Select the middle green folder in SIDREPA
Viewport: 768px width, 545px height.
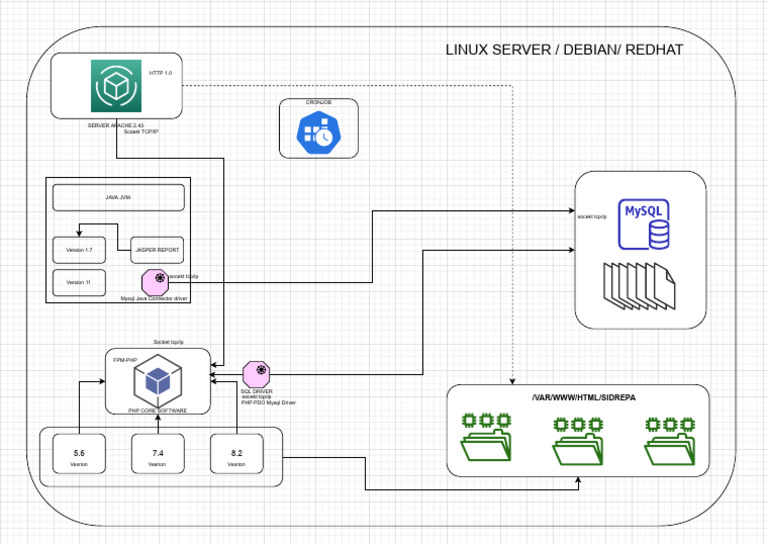coord(578,449)
